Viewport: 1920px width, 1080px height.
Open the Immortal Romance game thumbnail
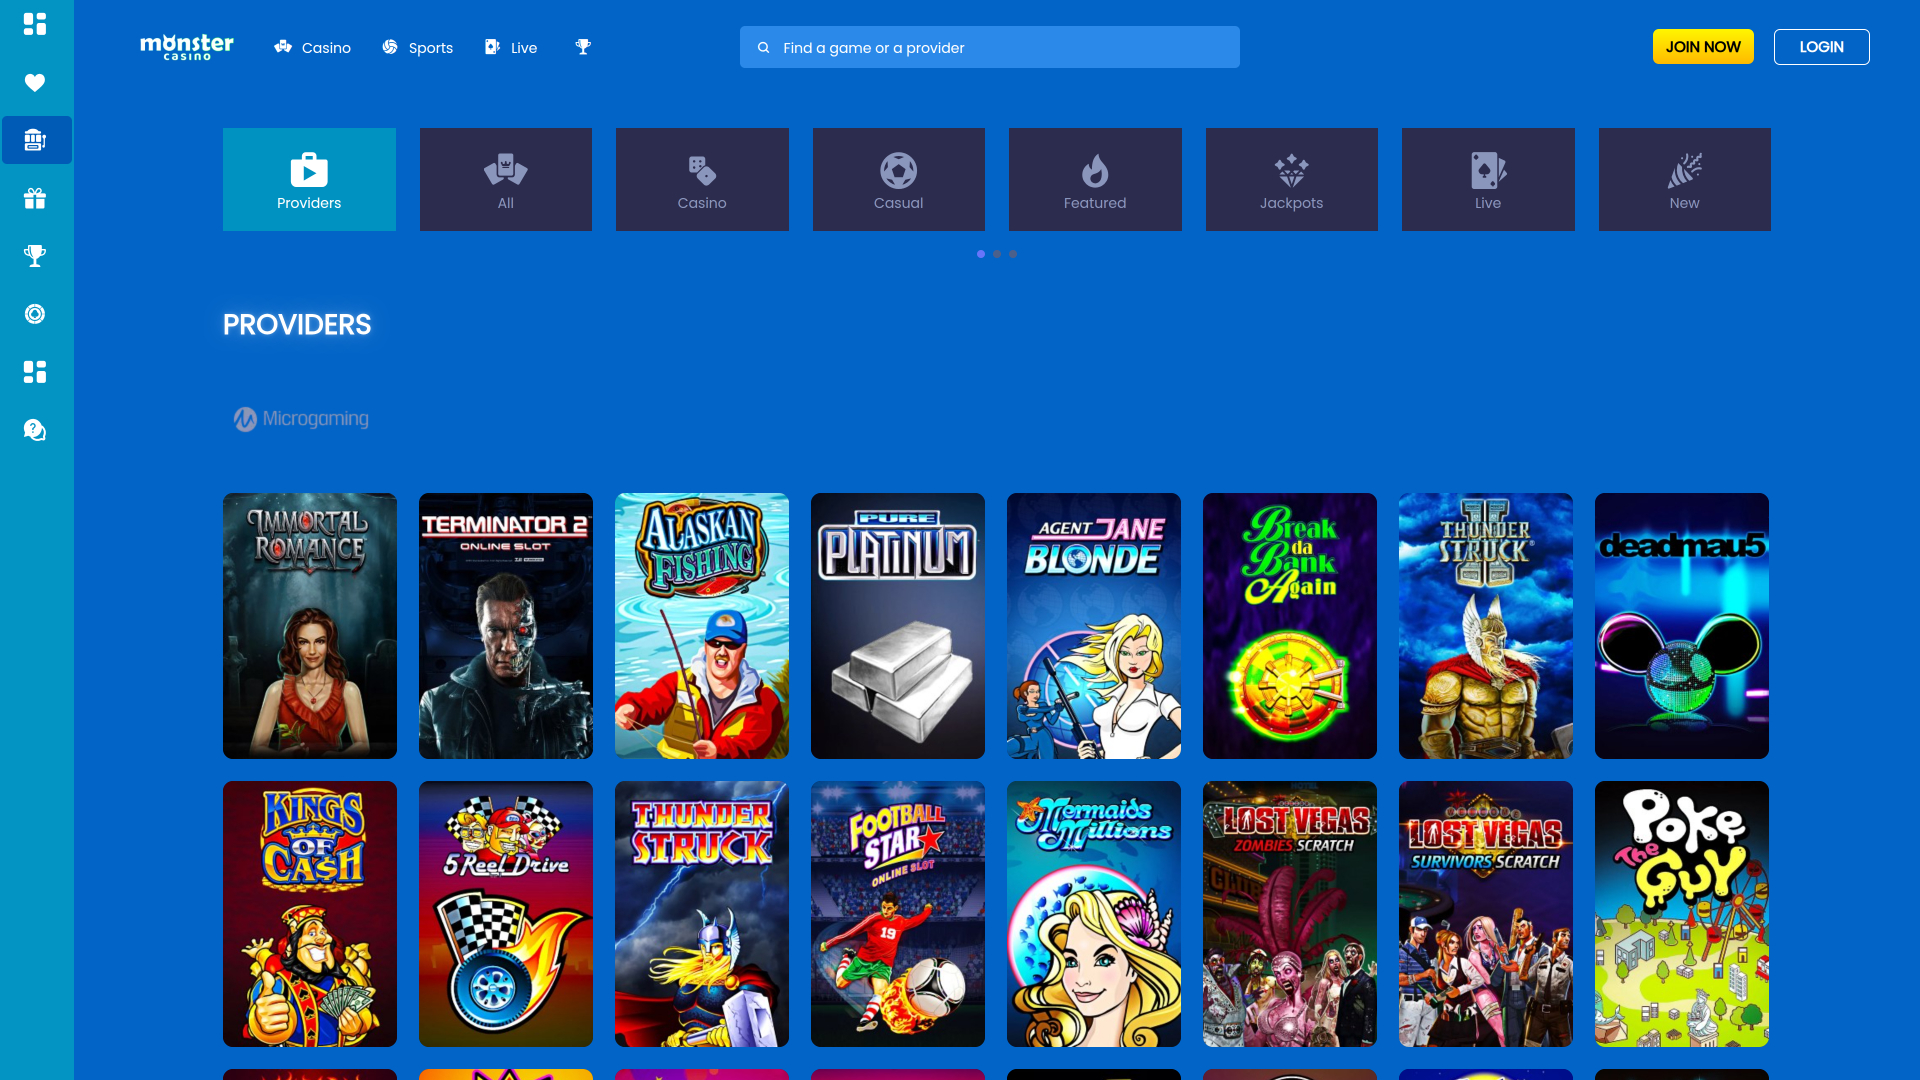[309, 625]
